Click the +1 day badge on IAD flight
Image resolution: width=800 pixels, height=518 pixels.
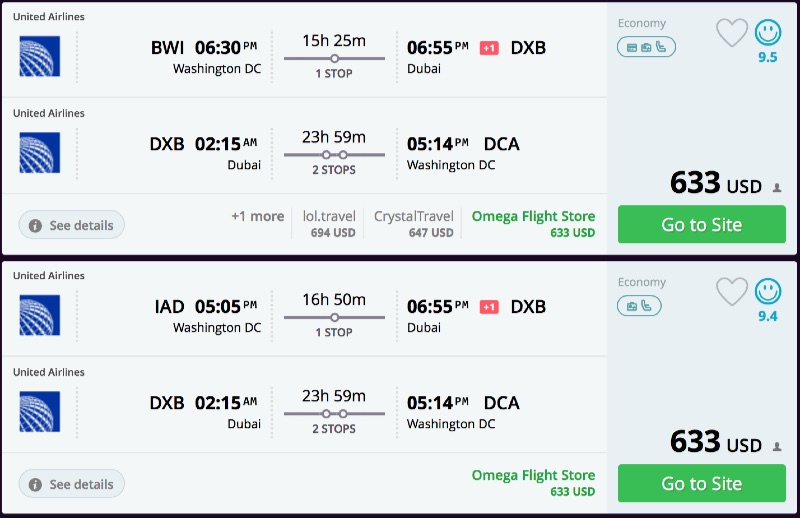pyautogui.click(x=489, y=307)
